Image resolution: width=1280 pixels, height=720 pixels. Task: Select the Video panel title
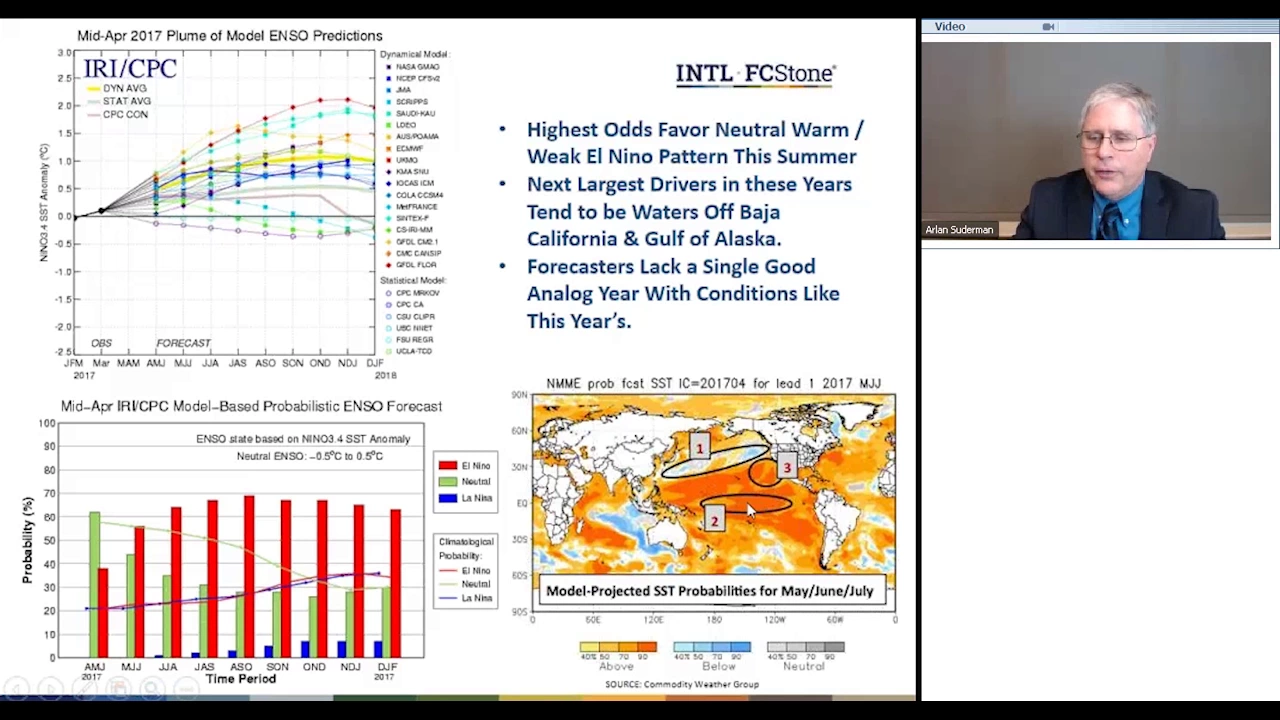pos(950,27)
